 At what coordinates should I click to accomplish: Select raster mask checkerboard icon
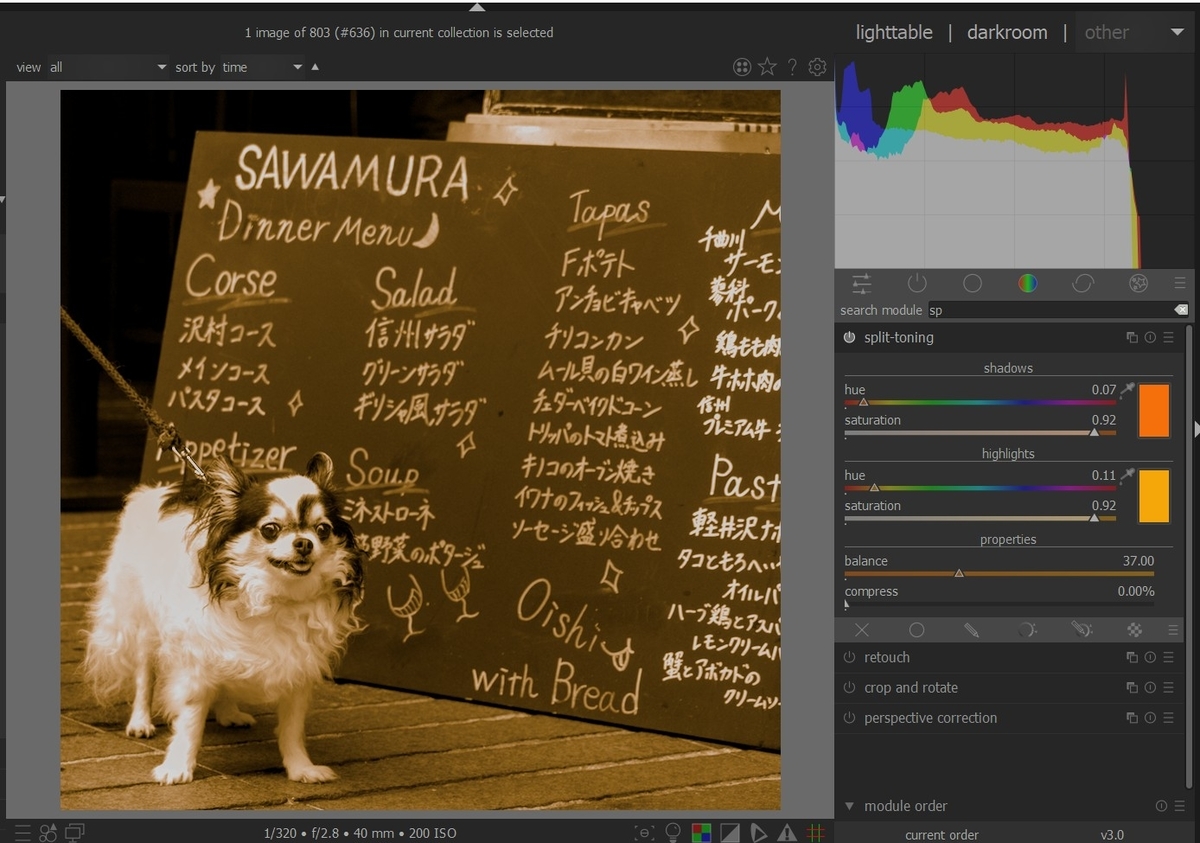pos(1135,630)
